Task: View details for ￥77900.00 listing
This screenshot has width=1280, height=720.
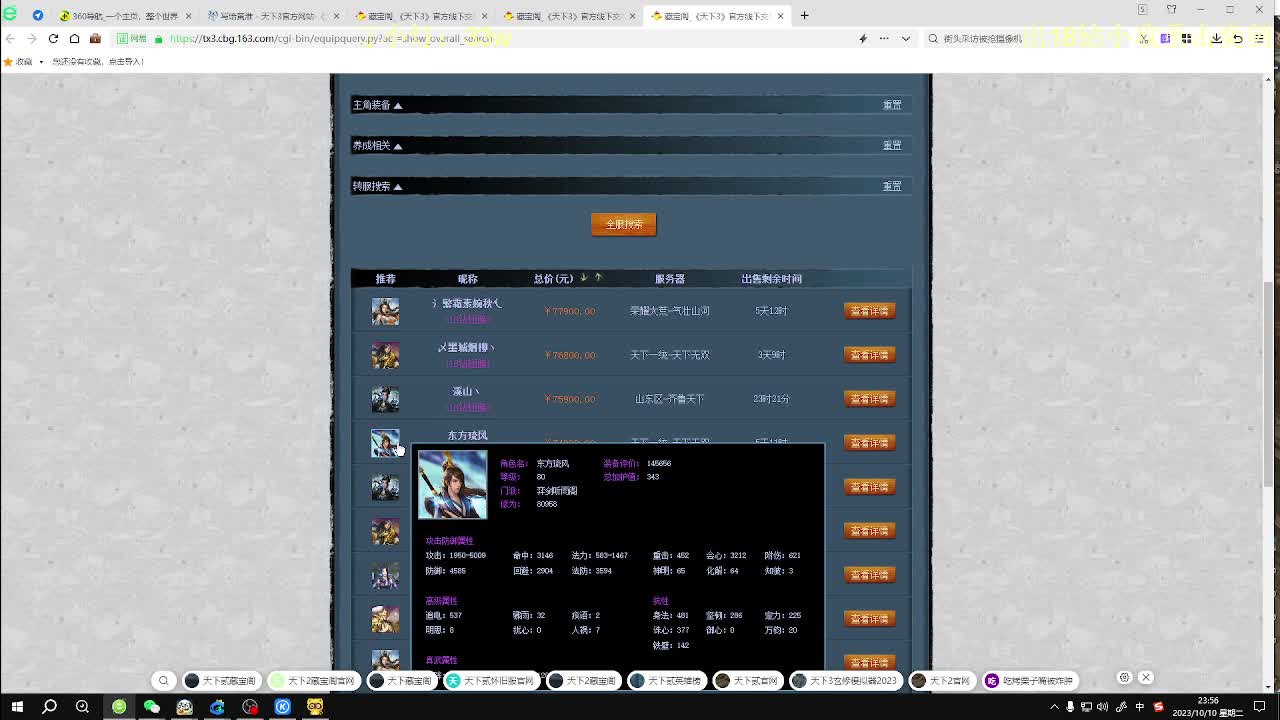Action: point(869,311)
